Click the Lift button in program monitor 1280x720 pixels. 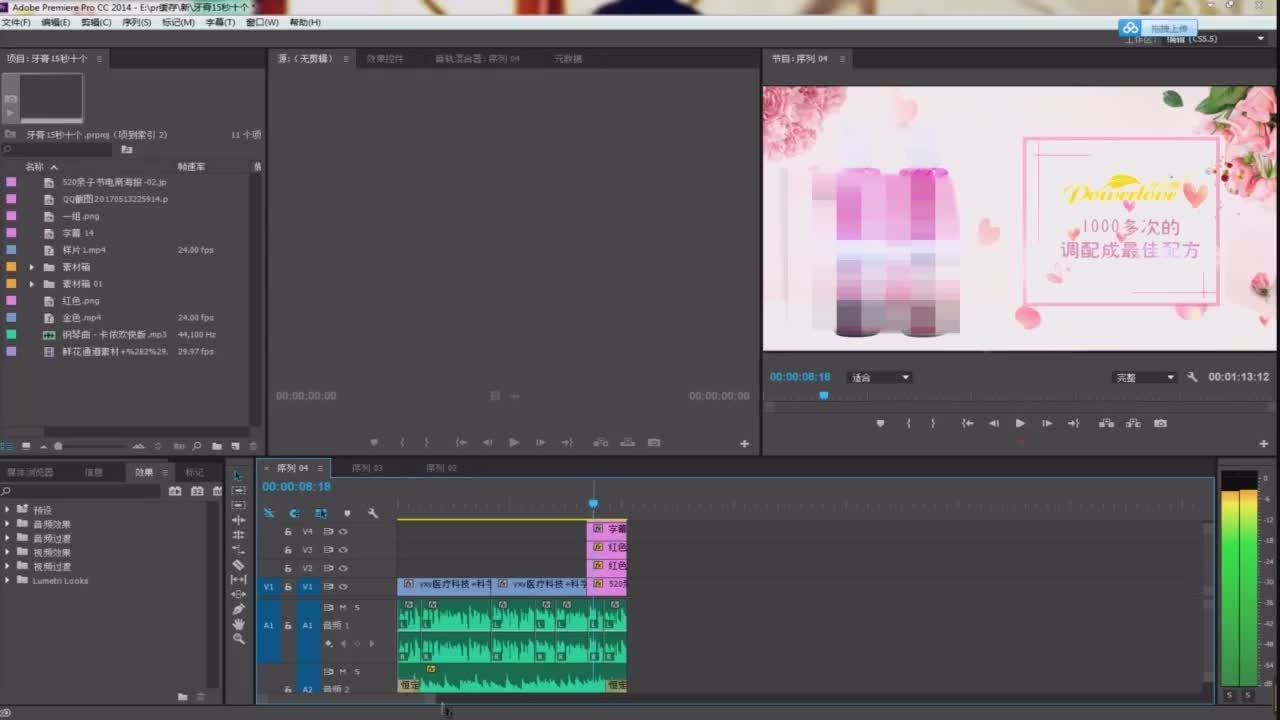pos(1106,423)
